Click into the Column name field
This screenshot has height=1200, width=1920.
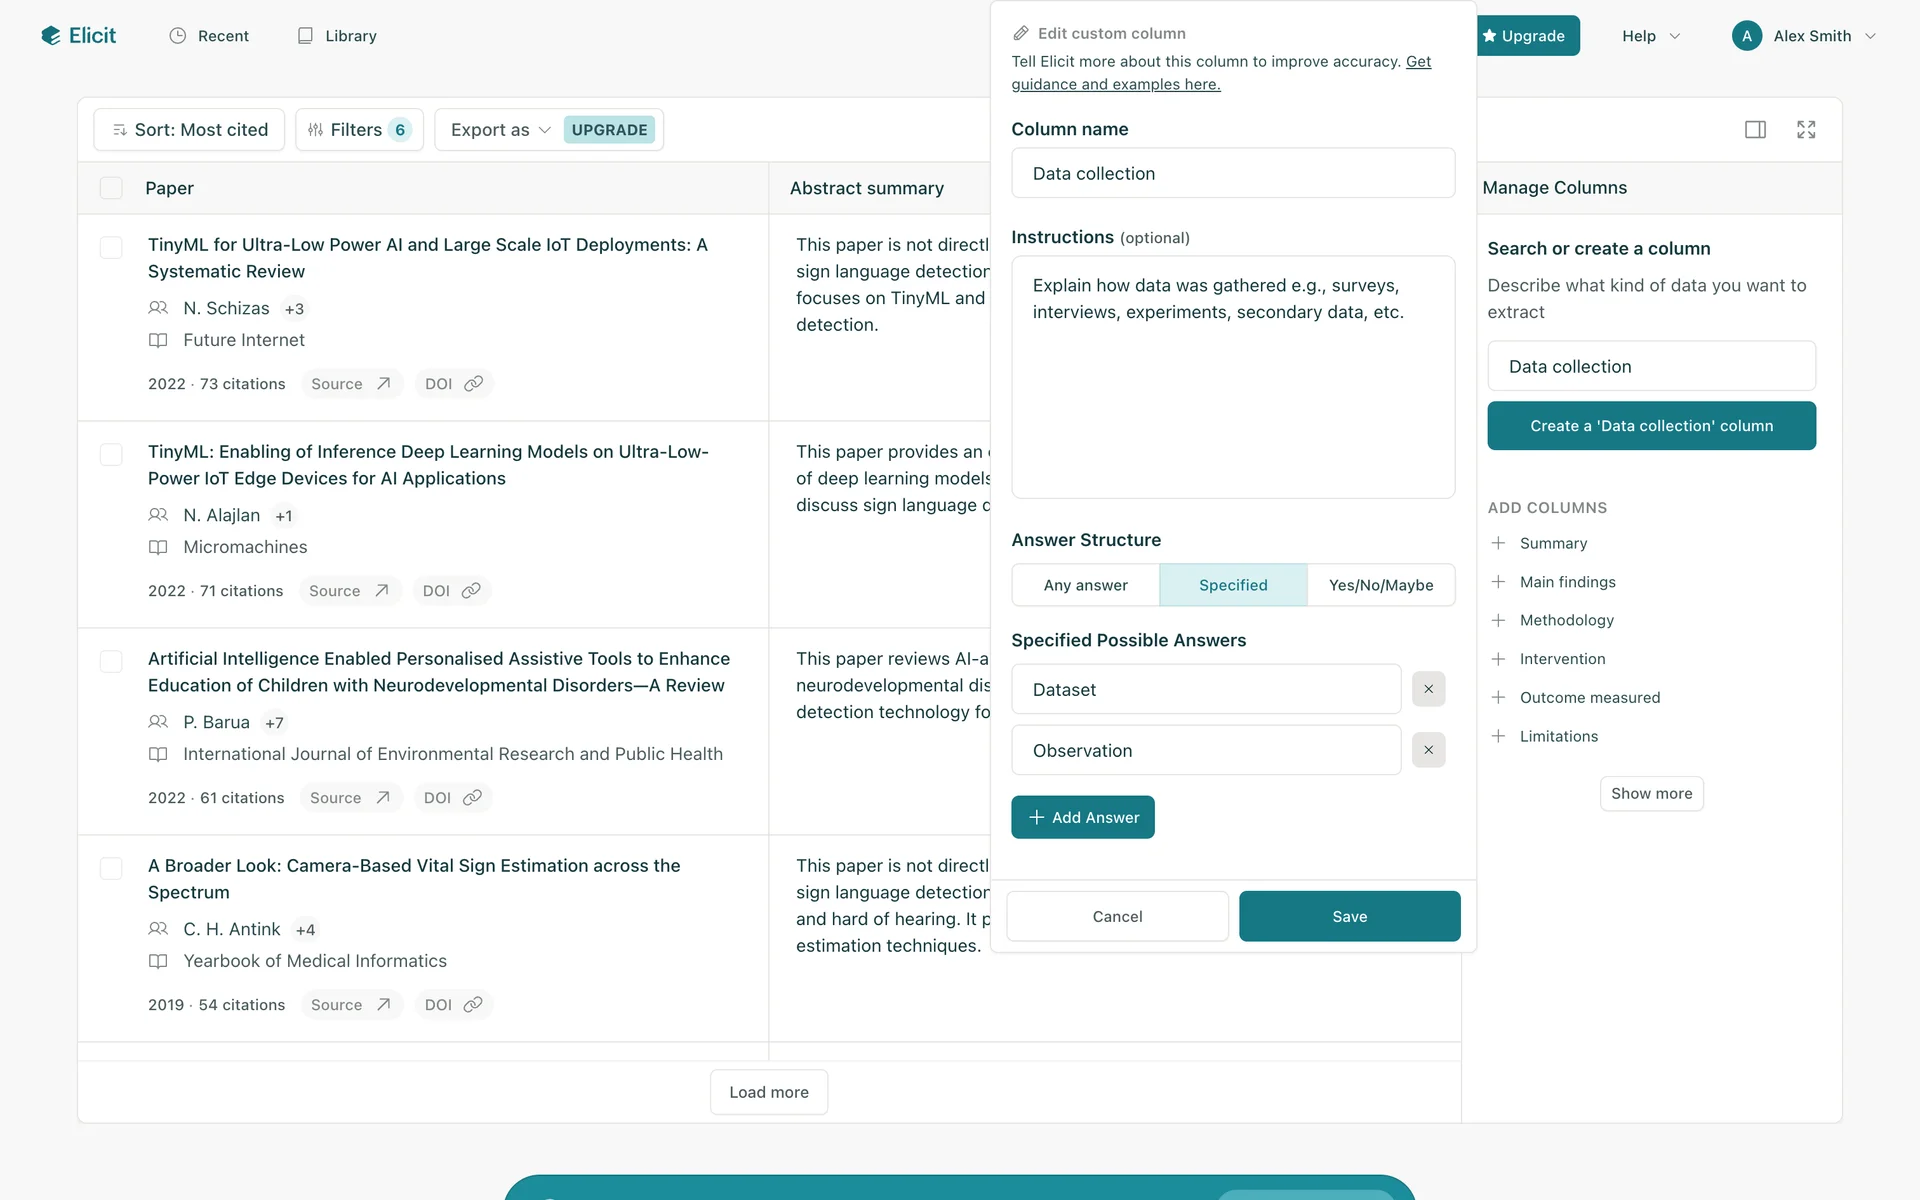(1232, 173)
